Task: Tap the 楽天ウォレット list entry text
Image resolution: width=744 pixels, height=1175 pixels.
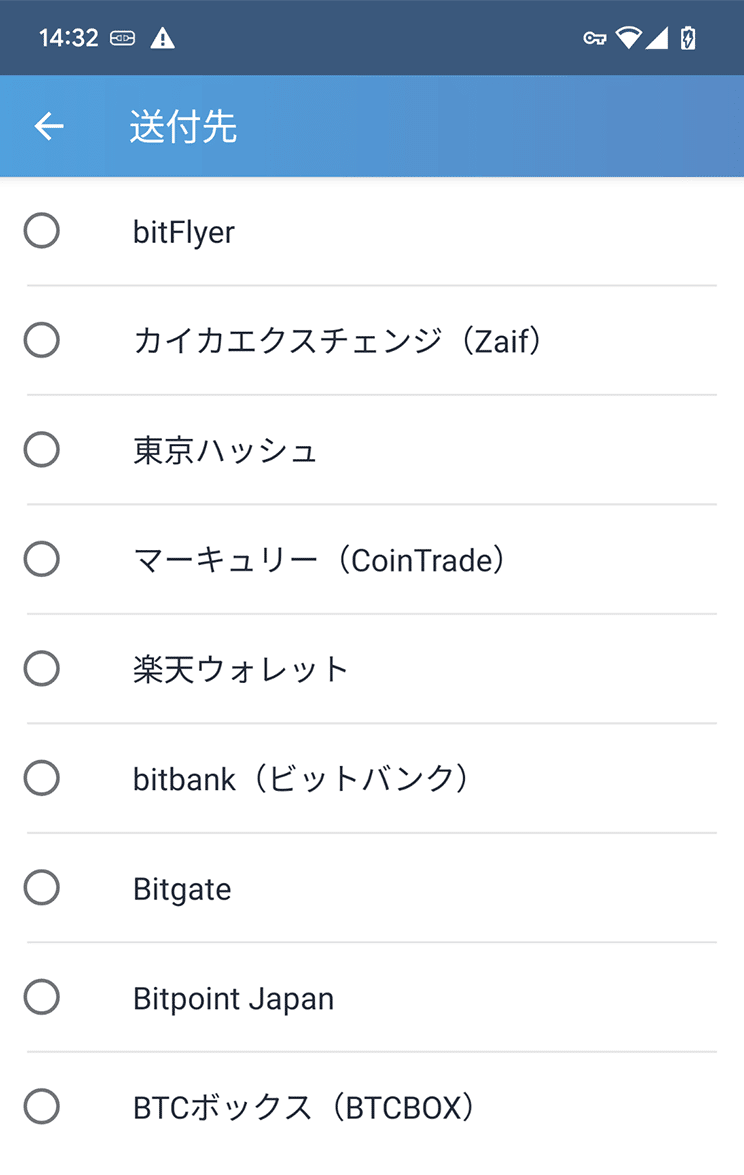Action: pos(240,669)
